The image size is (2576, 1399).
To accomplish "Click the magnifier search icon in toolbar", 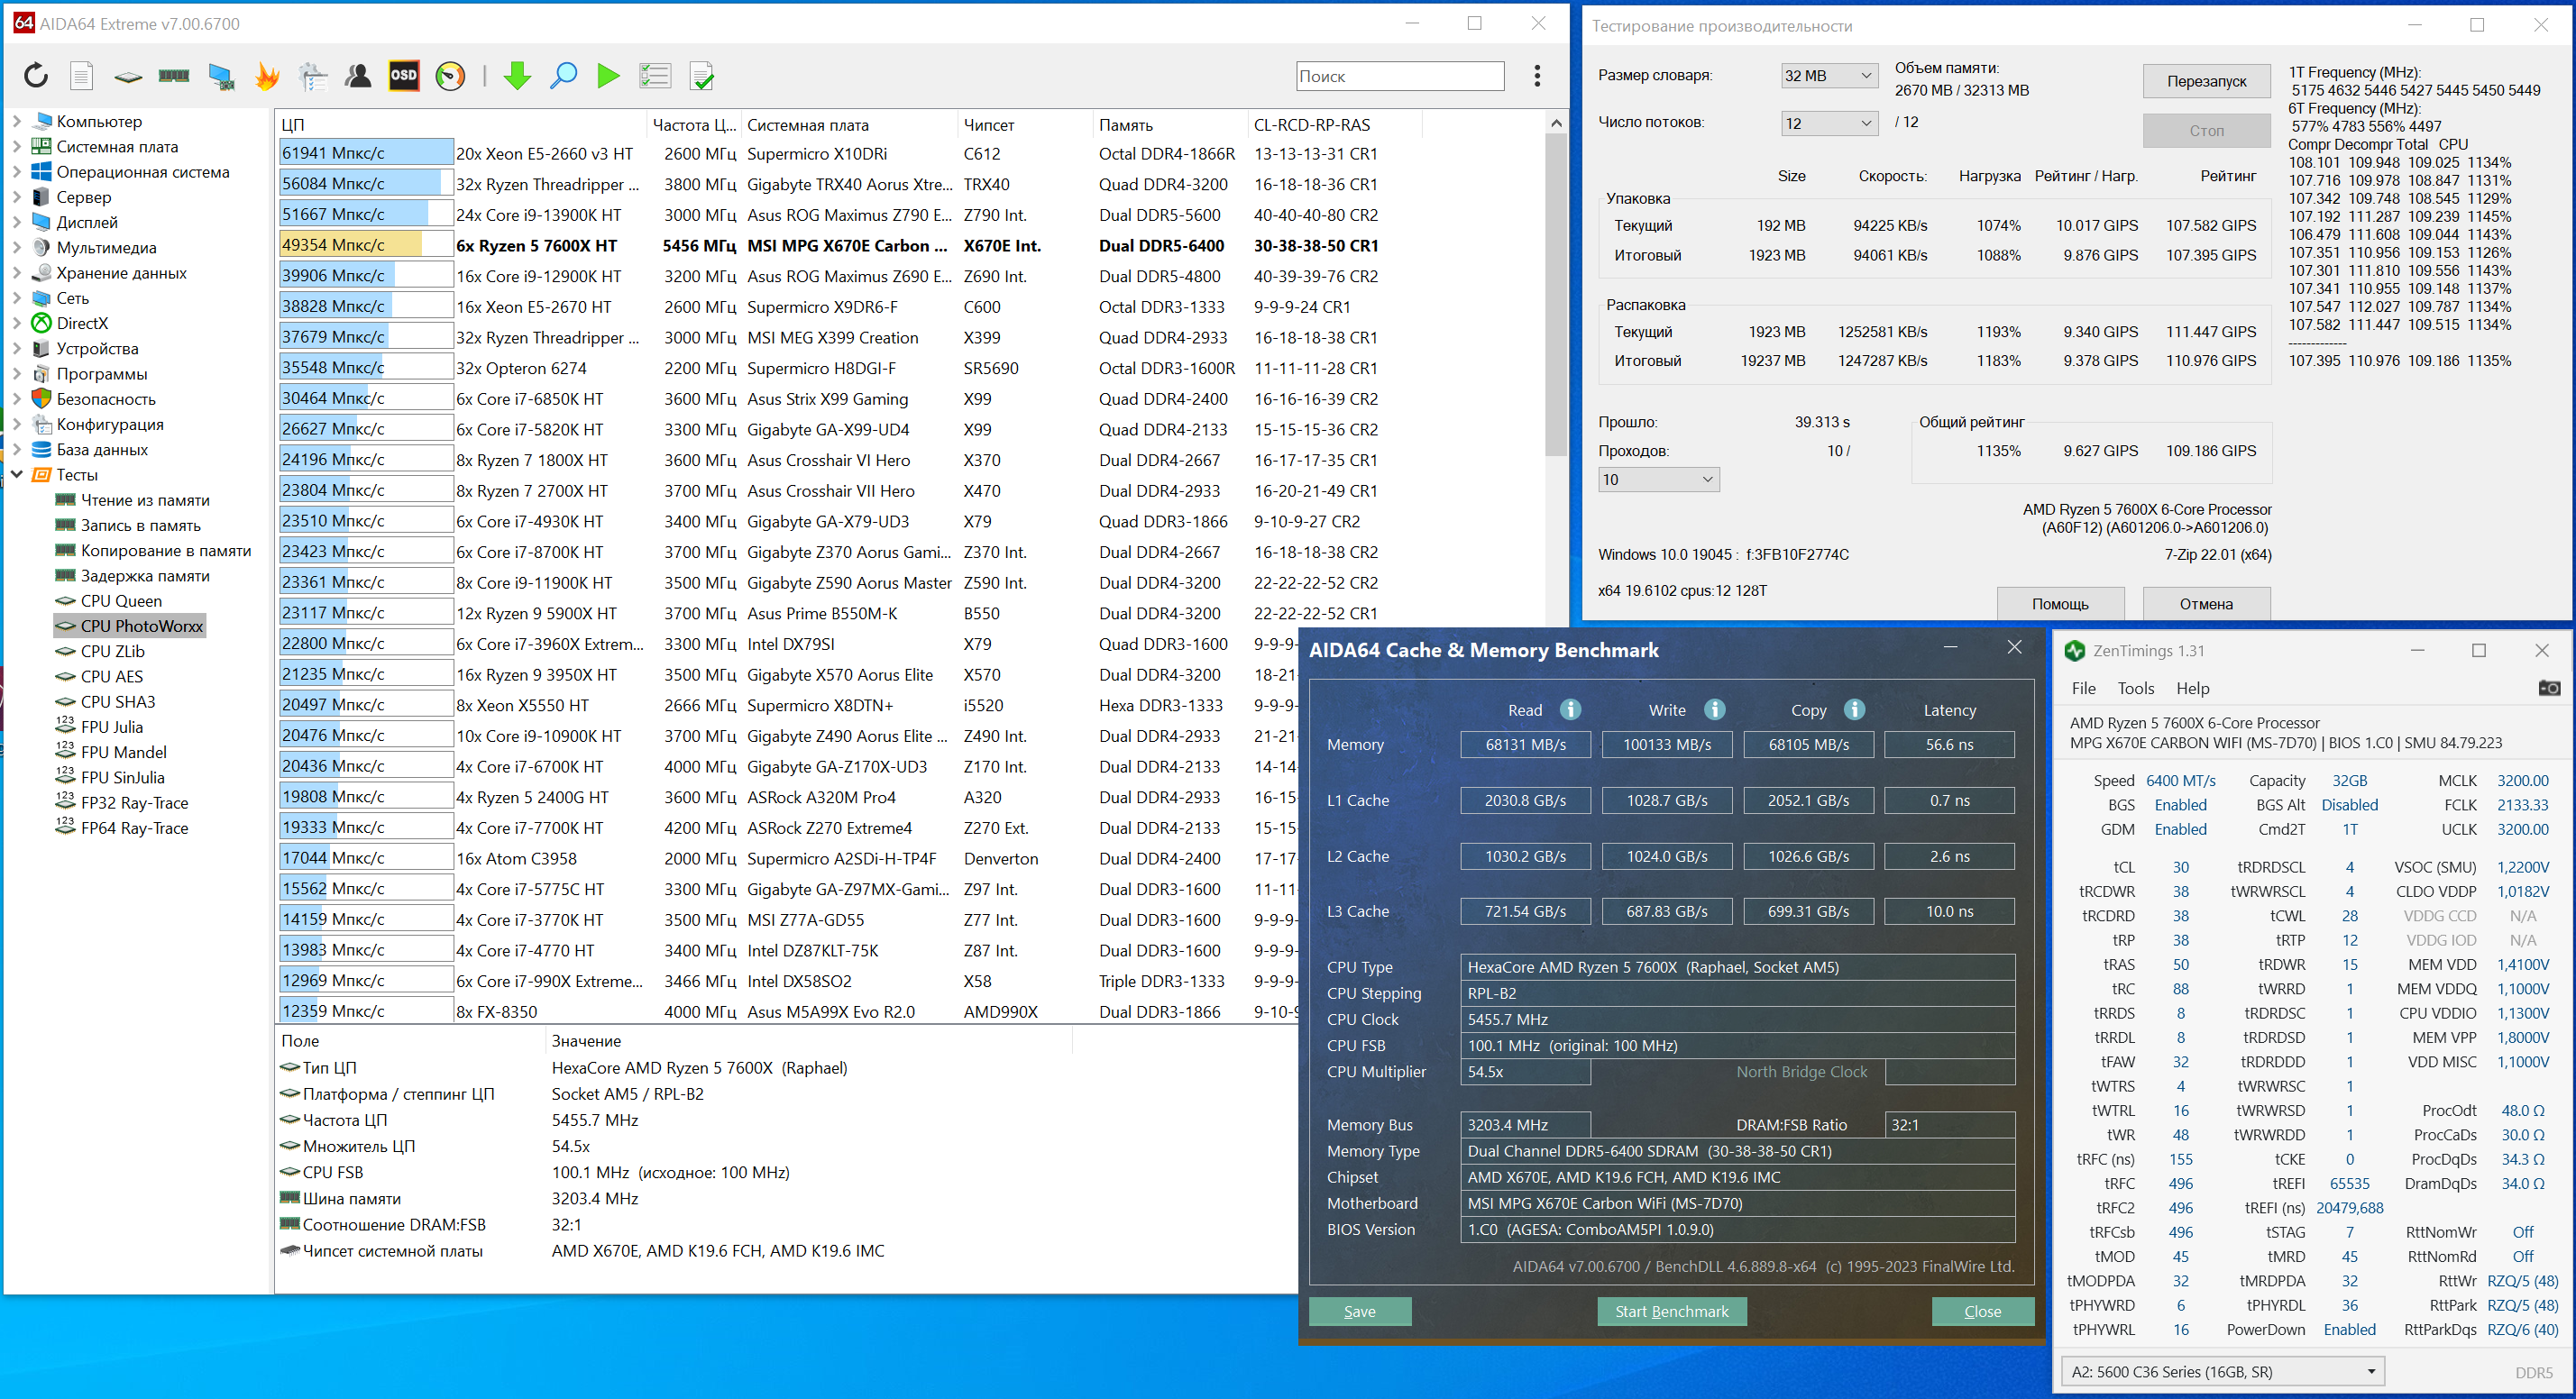I will 563,76.
